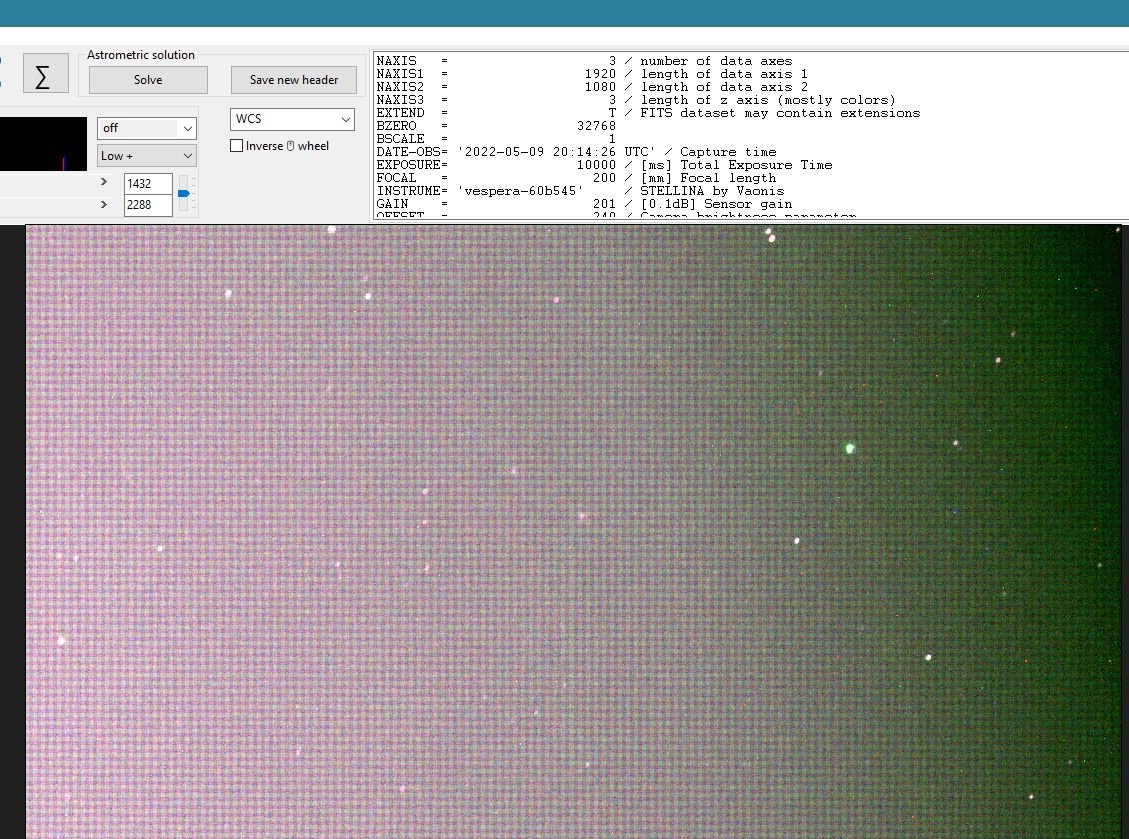Click the arrow beside the 1432 minimum value

[x=104, y=182]
